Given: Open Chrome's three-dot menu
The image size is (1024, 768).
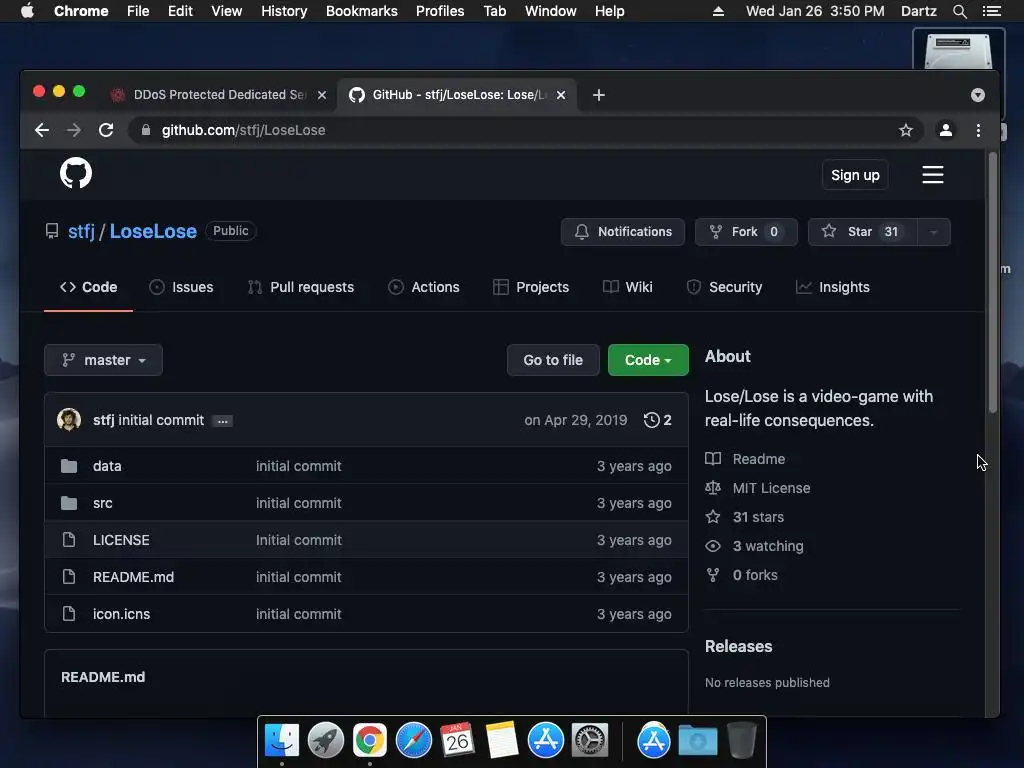Looking at the screenshot, I should (x=978, y=130).
